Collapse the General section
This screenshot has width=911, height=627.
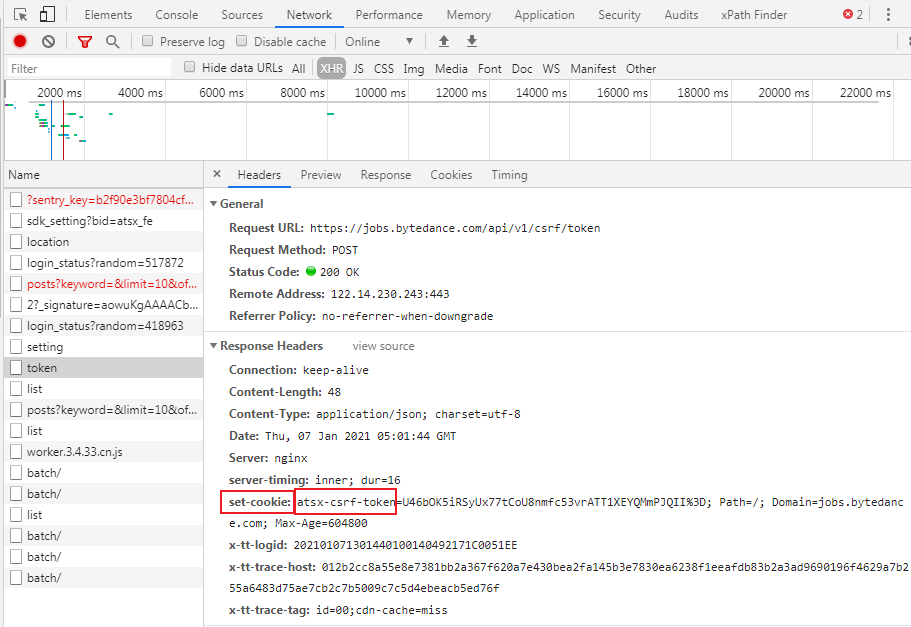[213, 204]
